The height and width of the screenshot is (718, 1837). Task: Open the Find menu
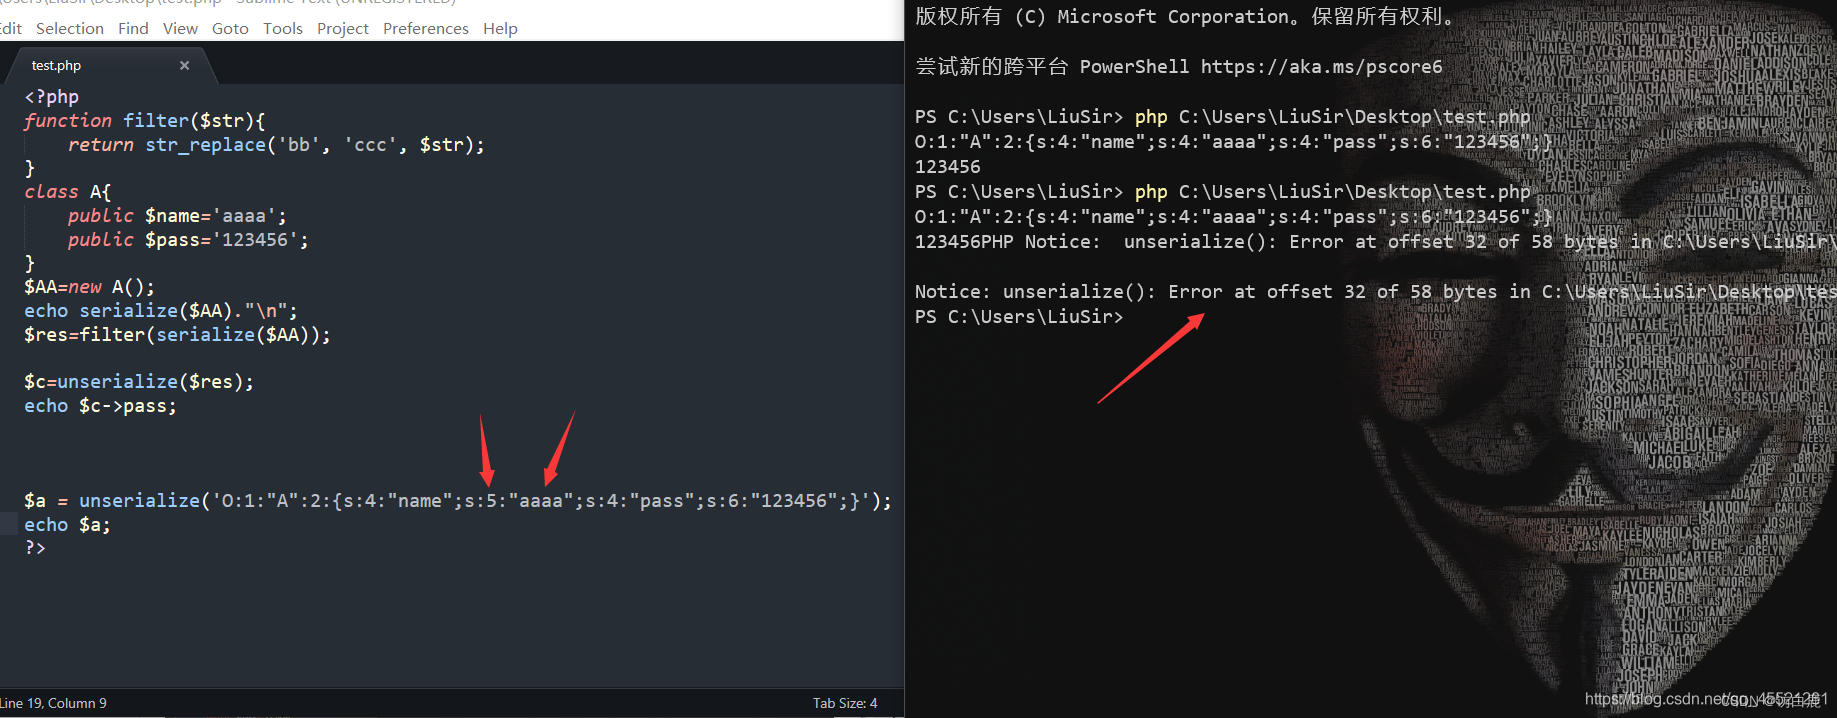pyautogui.click(x=133, y=28)
